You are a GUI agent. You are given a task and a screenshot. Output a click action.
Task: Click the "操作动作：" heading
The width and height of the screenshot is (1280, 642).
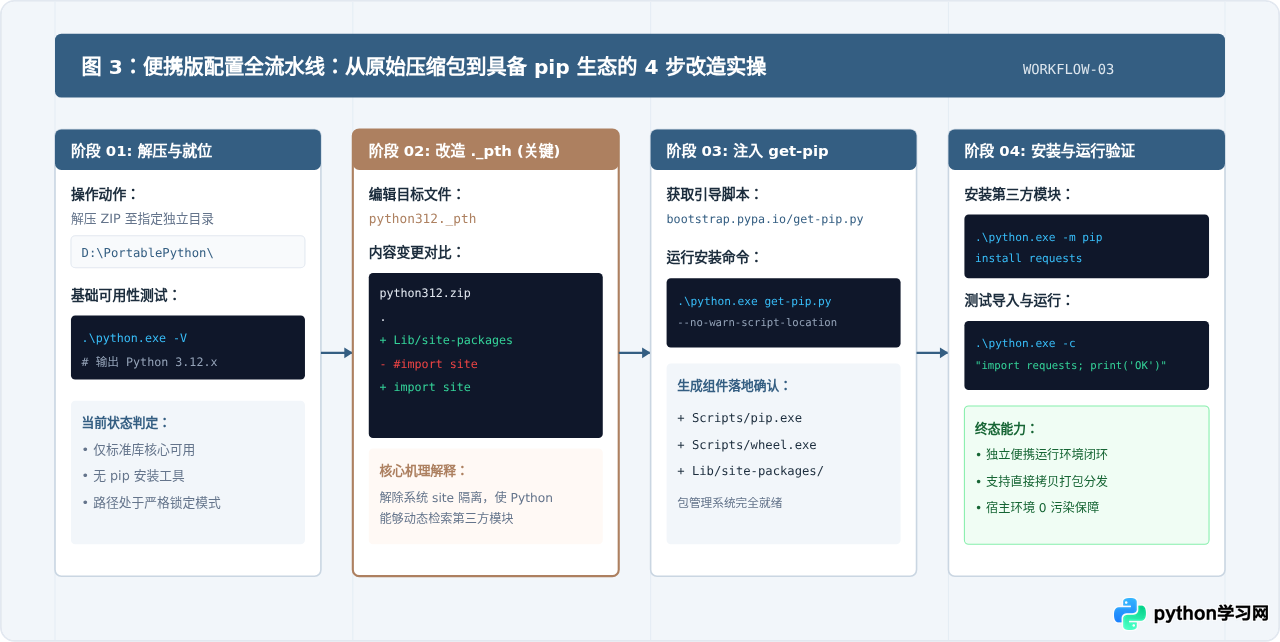point(105,194)
